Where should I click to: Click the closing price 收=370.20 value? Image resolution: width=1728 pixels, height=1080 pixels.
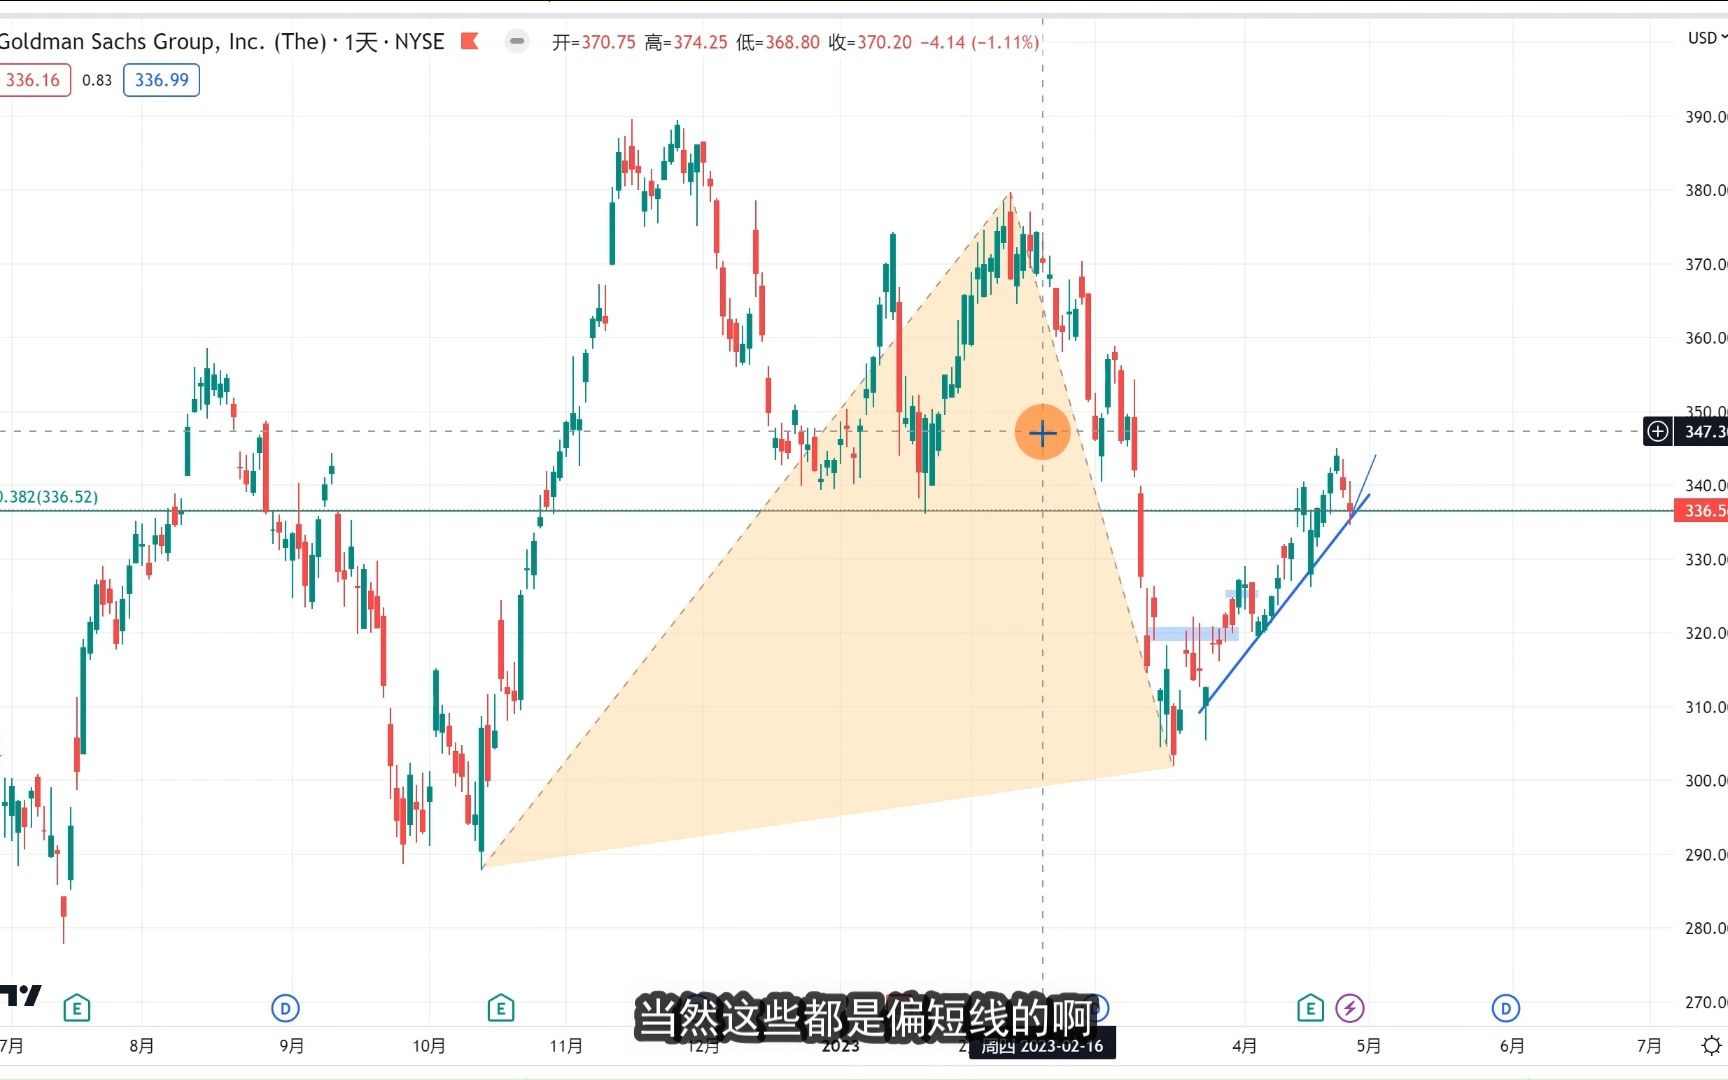coord(870,42)
